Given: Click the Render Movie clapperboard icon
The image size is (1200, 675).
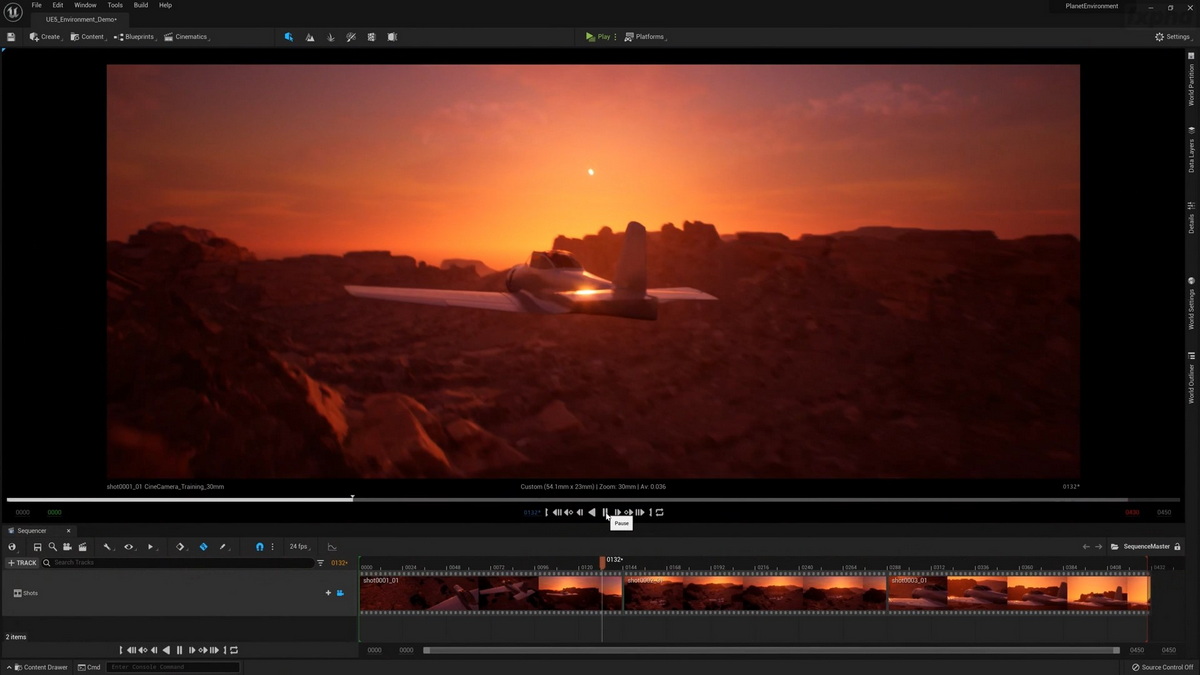Looking at the screenshot, I should pos(82,547).
